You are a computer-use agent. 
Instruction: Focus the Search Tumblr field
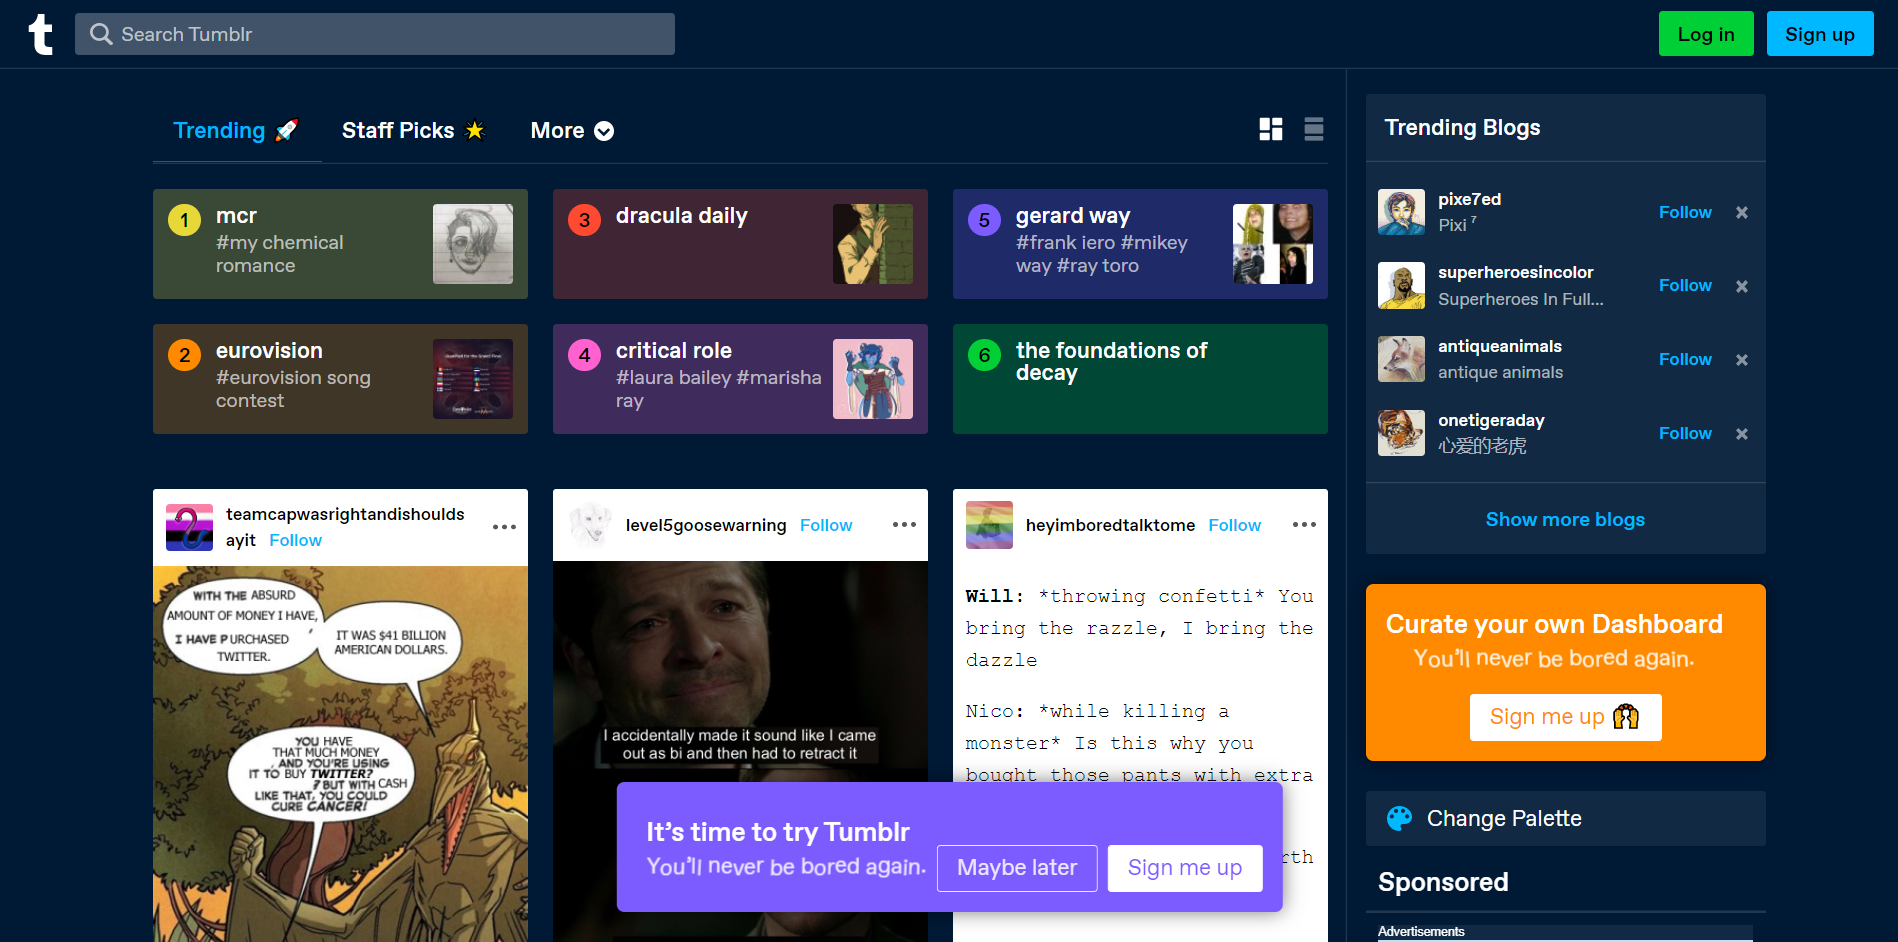[x=375, y=34]
